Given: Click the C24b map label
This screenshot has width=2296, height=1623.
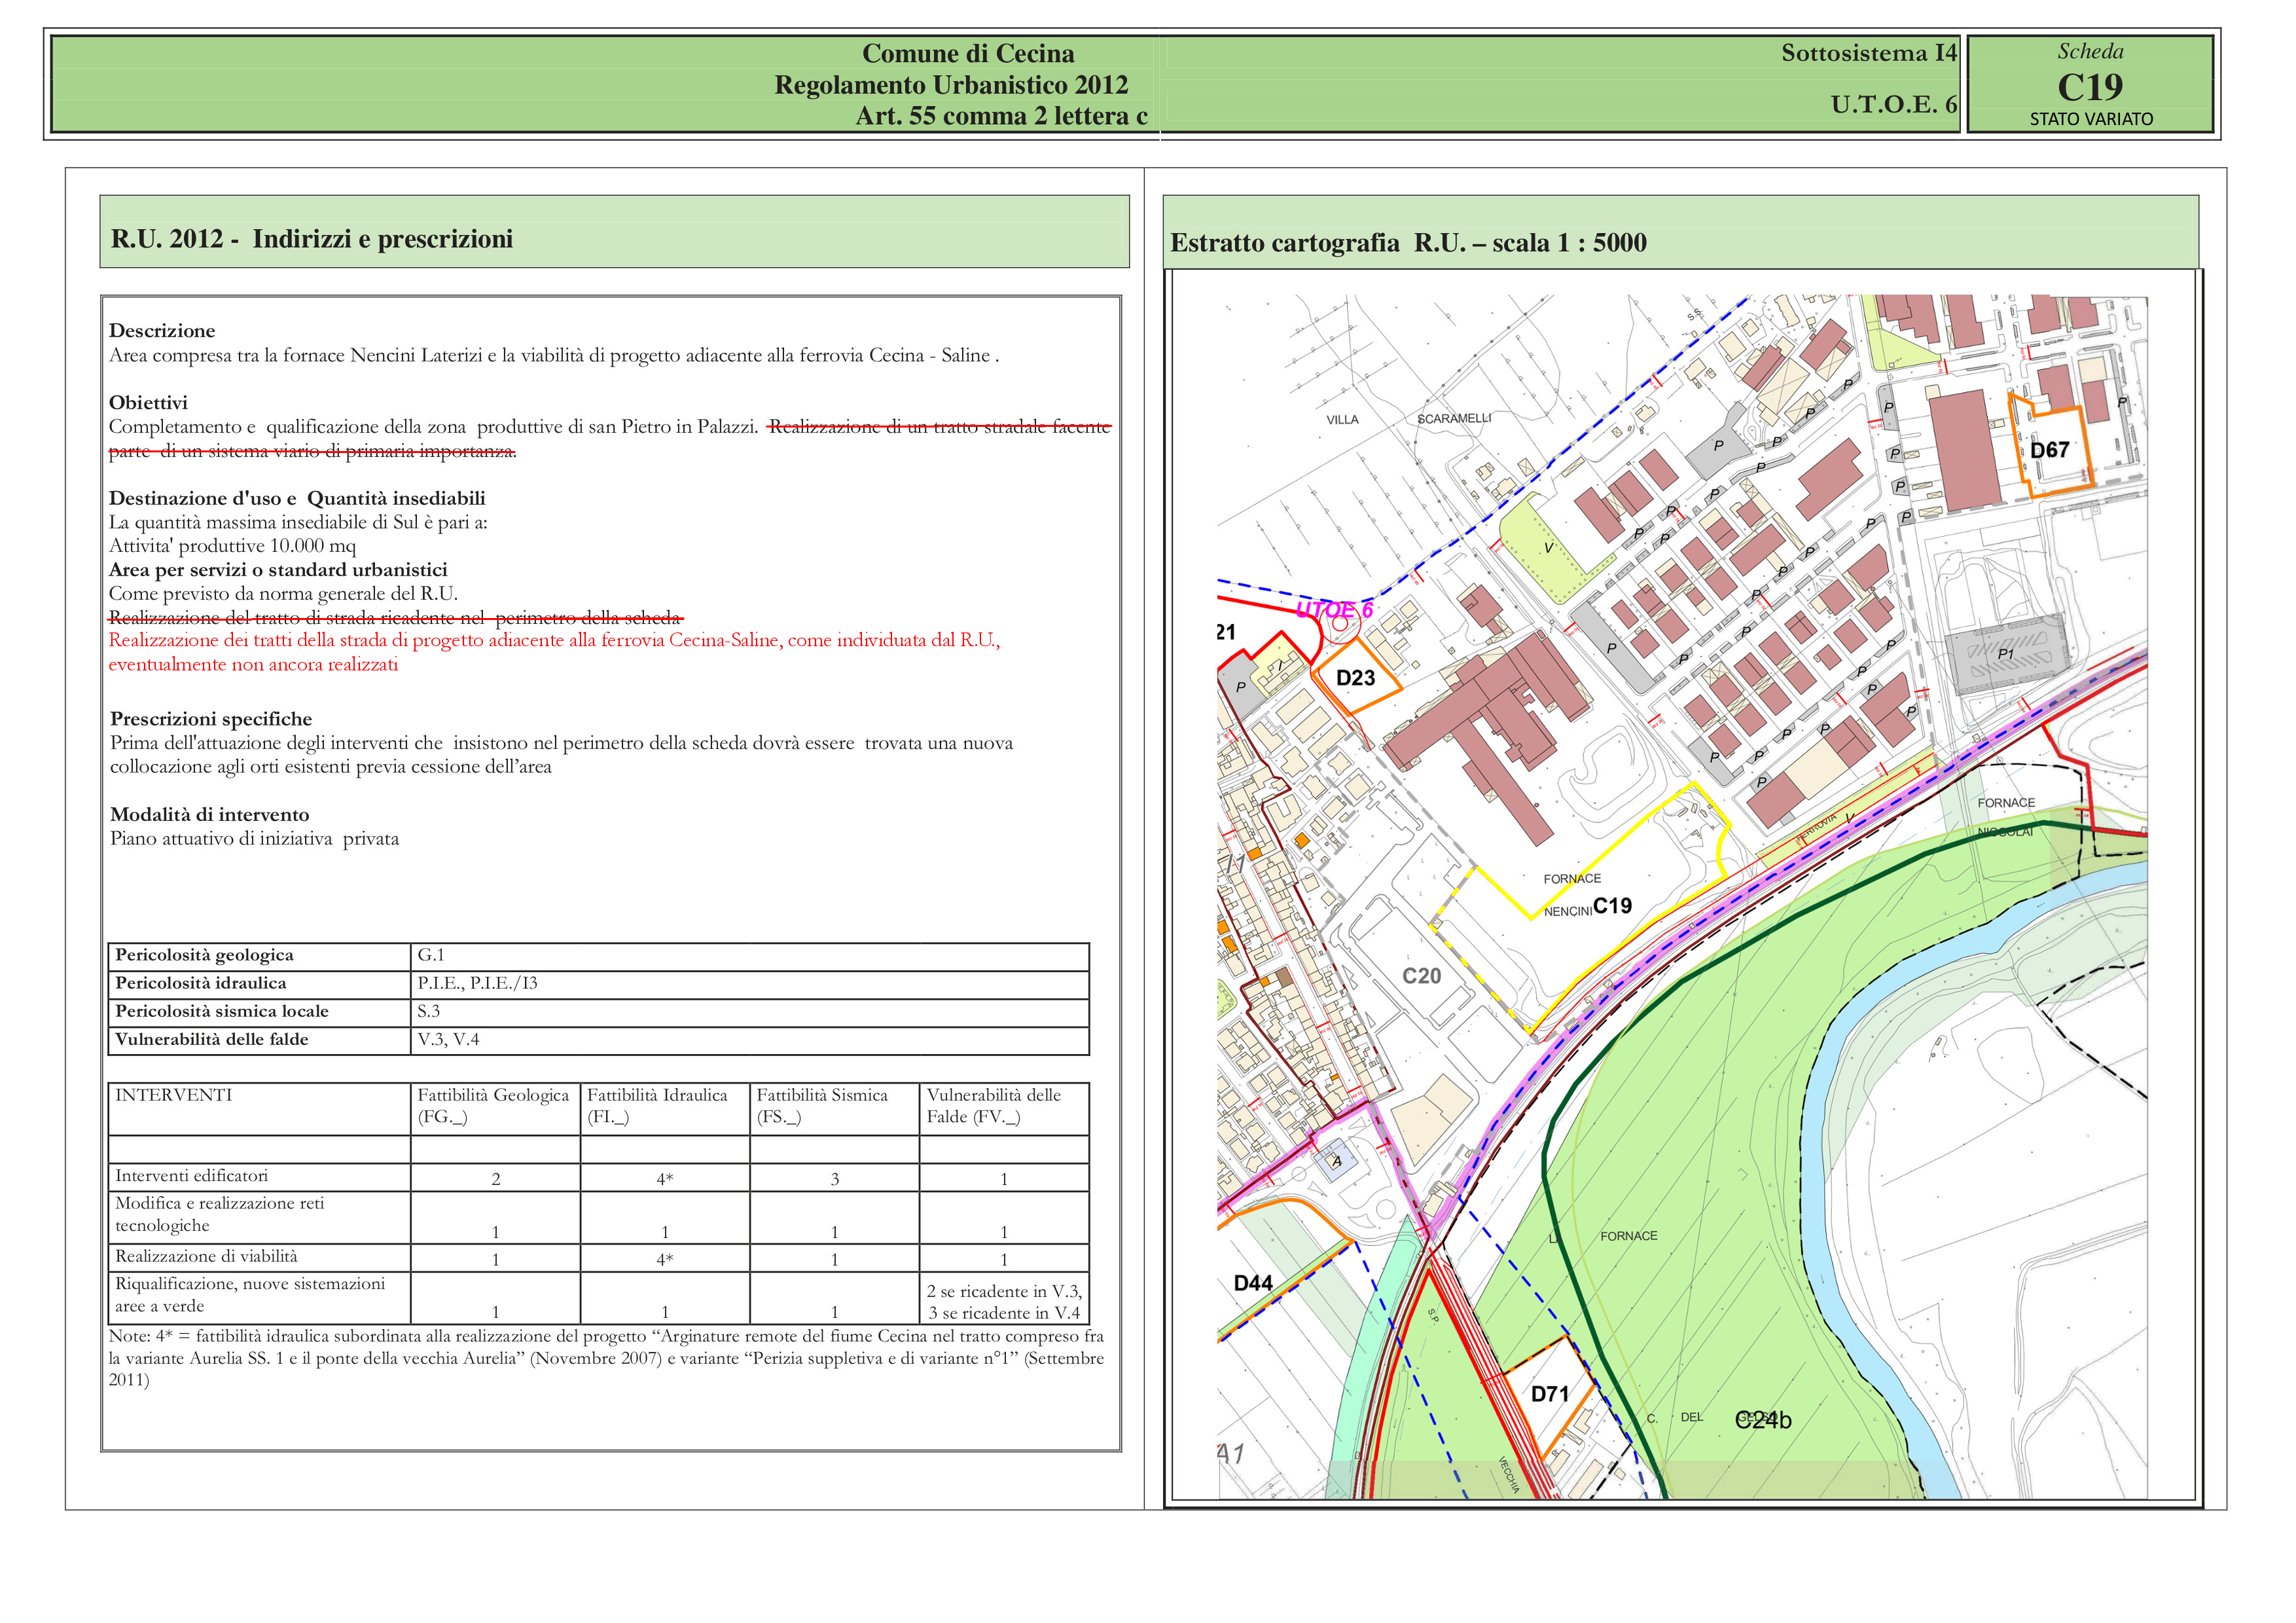Looking at the screenshot, I should [1763, 1420].
